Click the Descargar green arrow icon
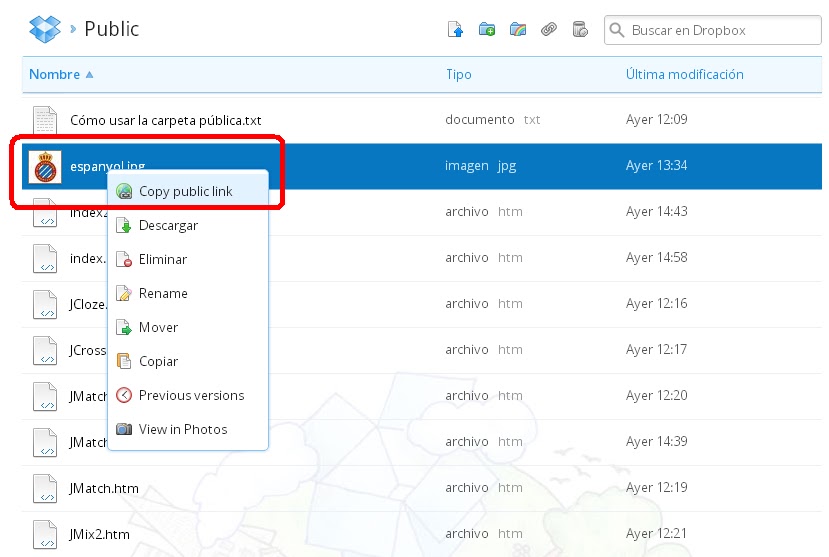The width and height of the screenshot is (829, 557). 124,226
